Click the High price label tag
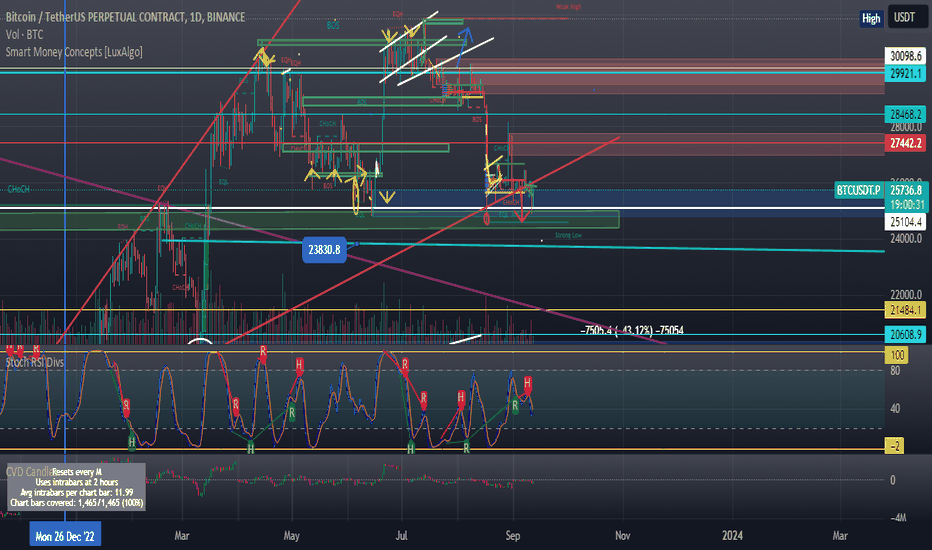The width and height of the screenshot is (932, 550). coord(871,18)
